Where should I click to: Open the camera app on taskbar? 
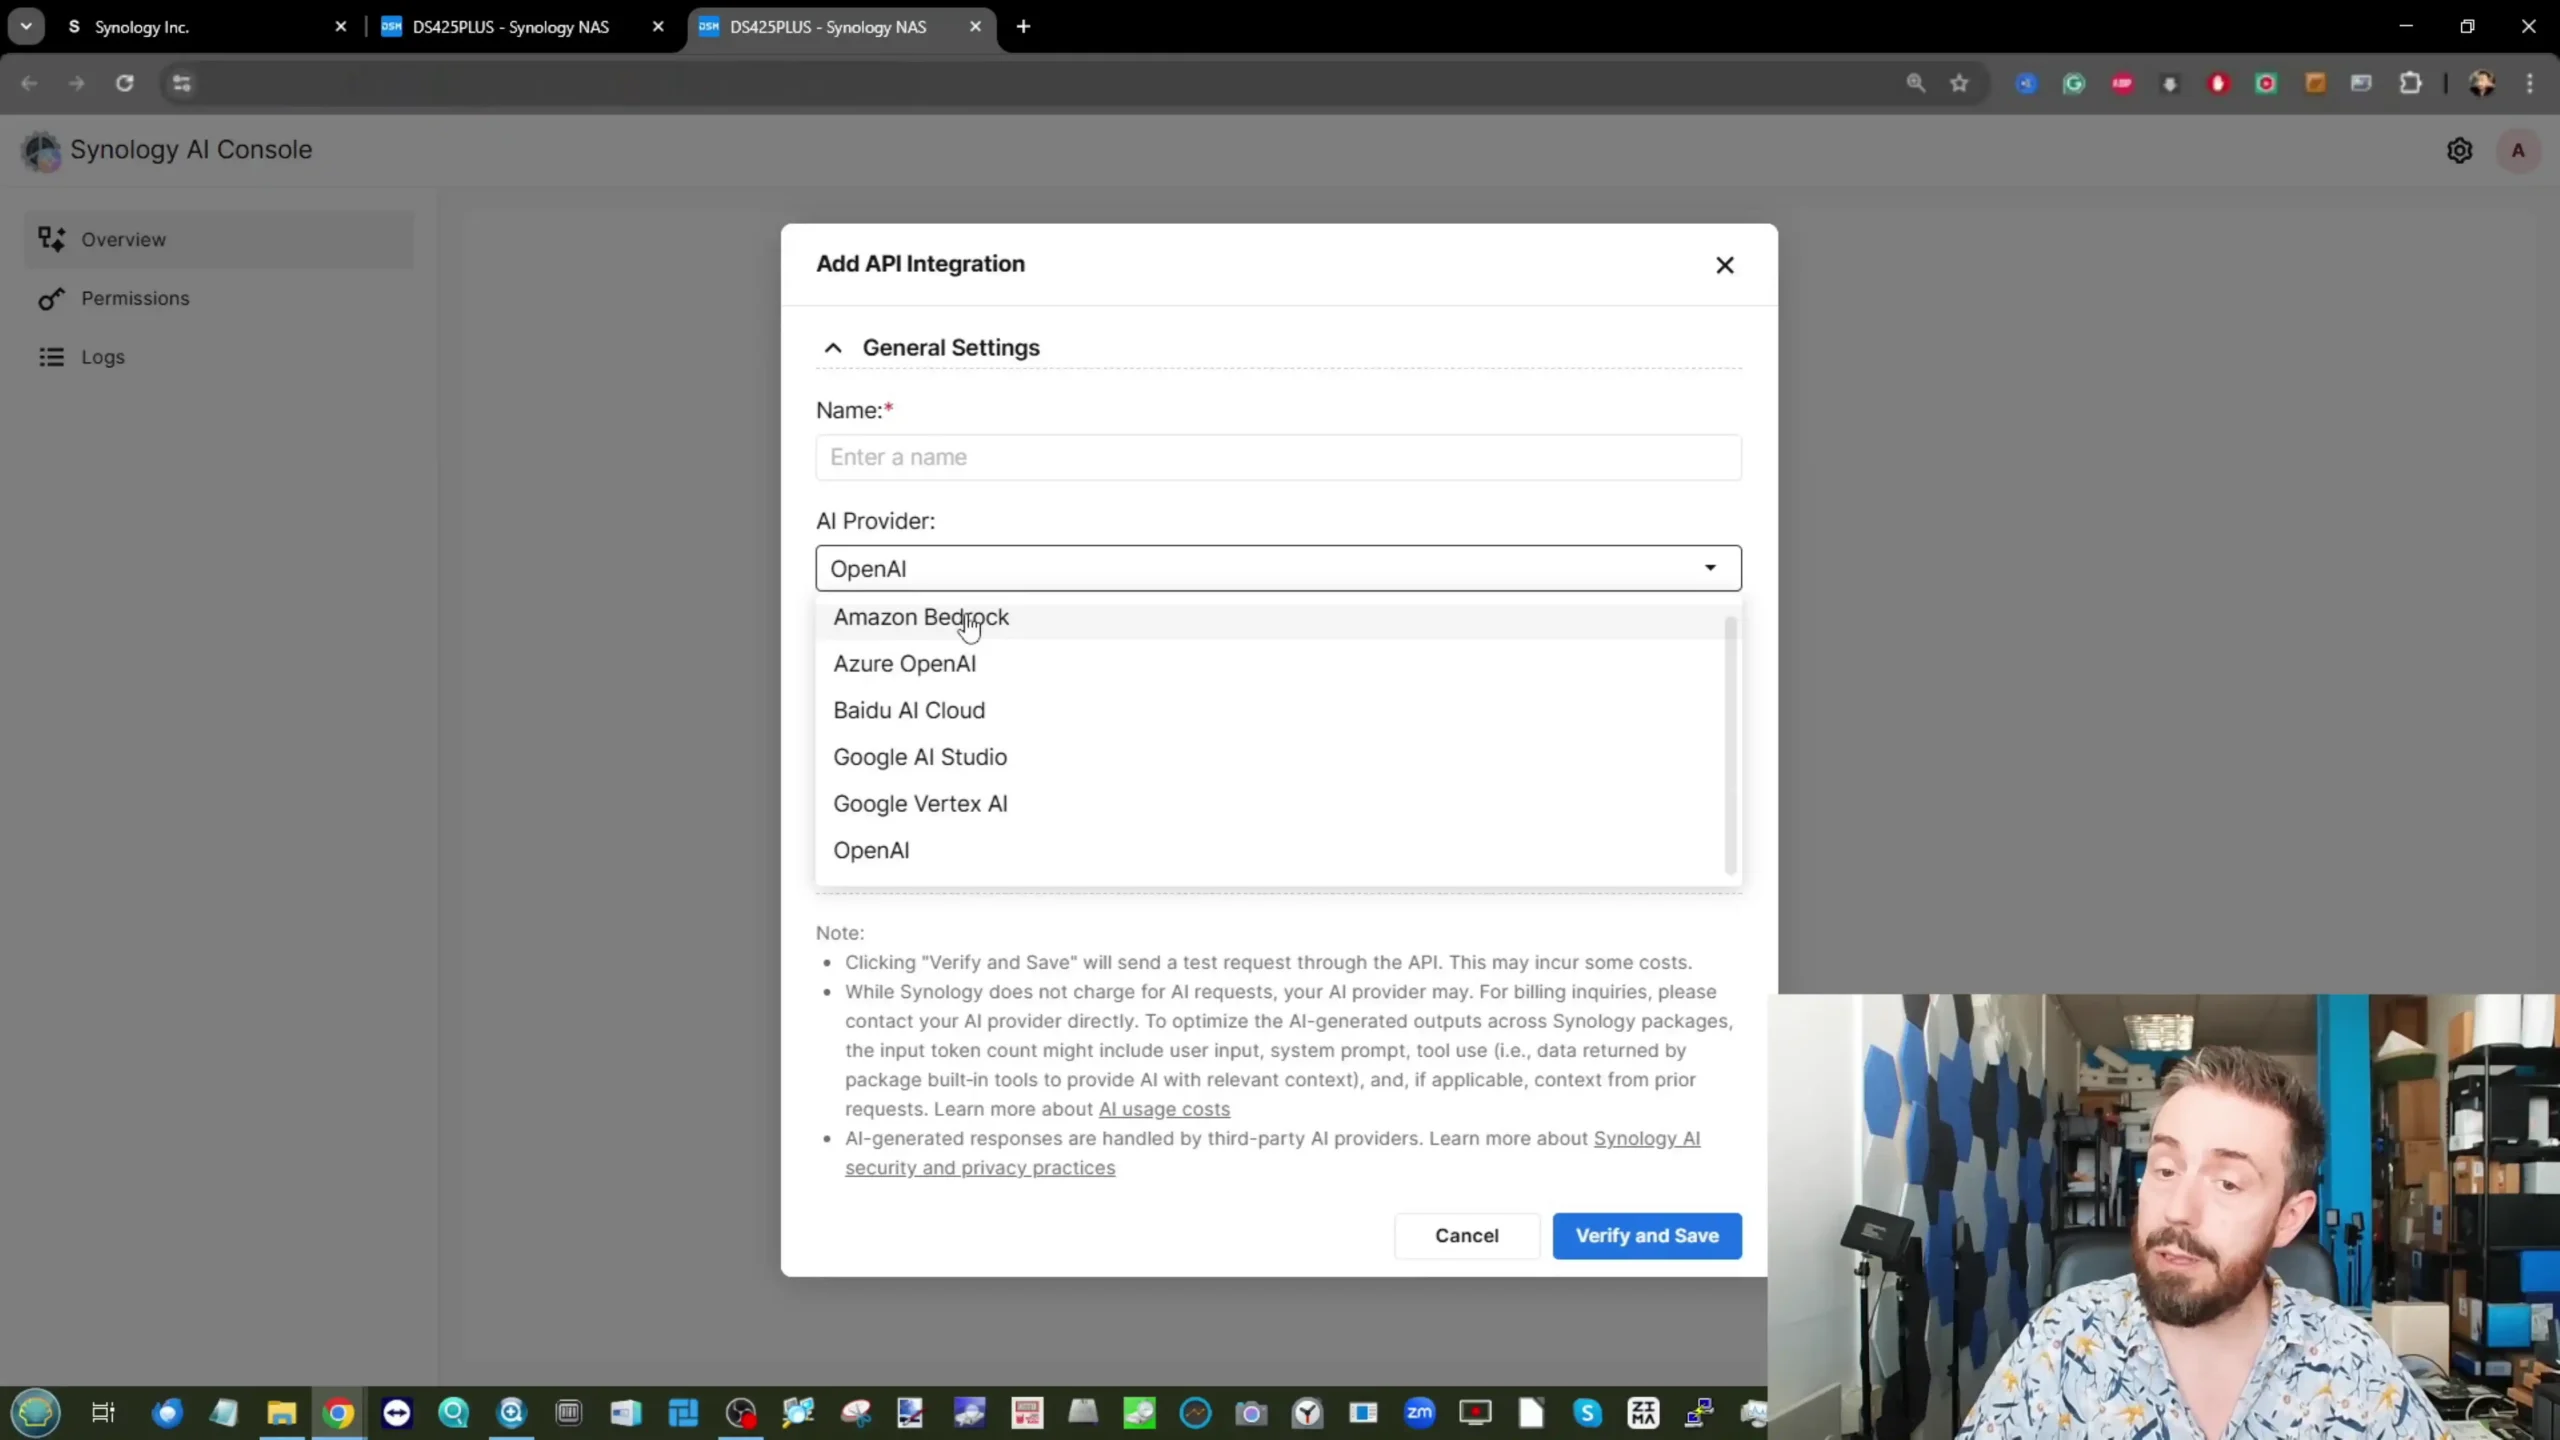tap(1250, 1412)
